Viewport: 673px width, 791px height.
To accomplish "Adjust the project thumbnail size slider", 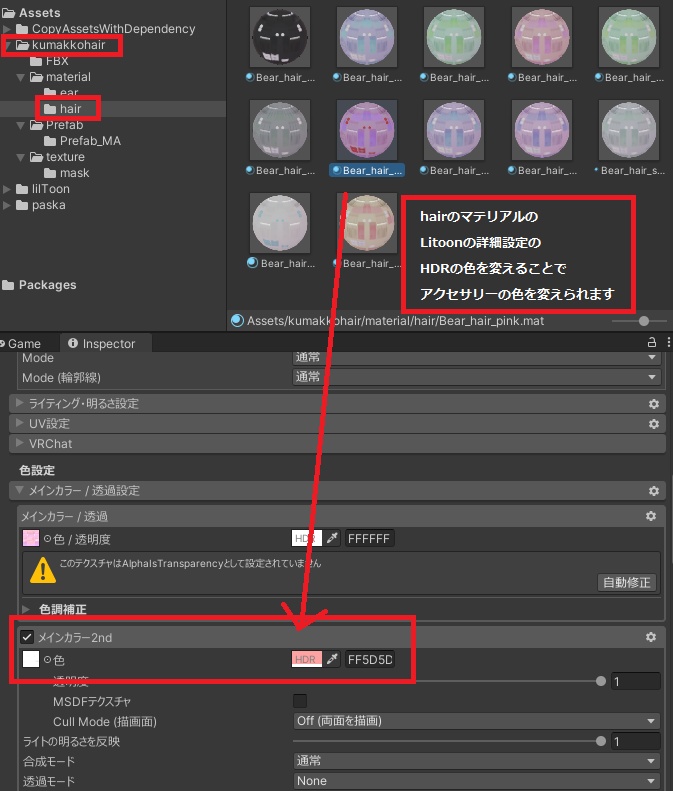I will [x=643, y=321].
